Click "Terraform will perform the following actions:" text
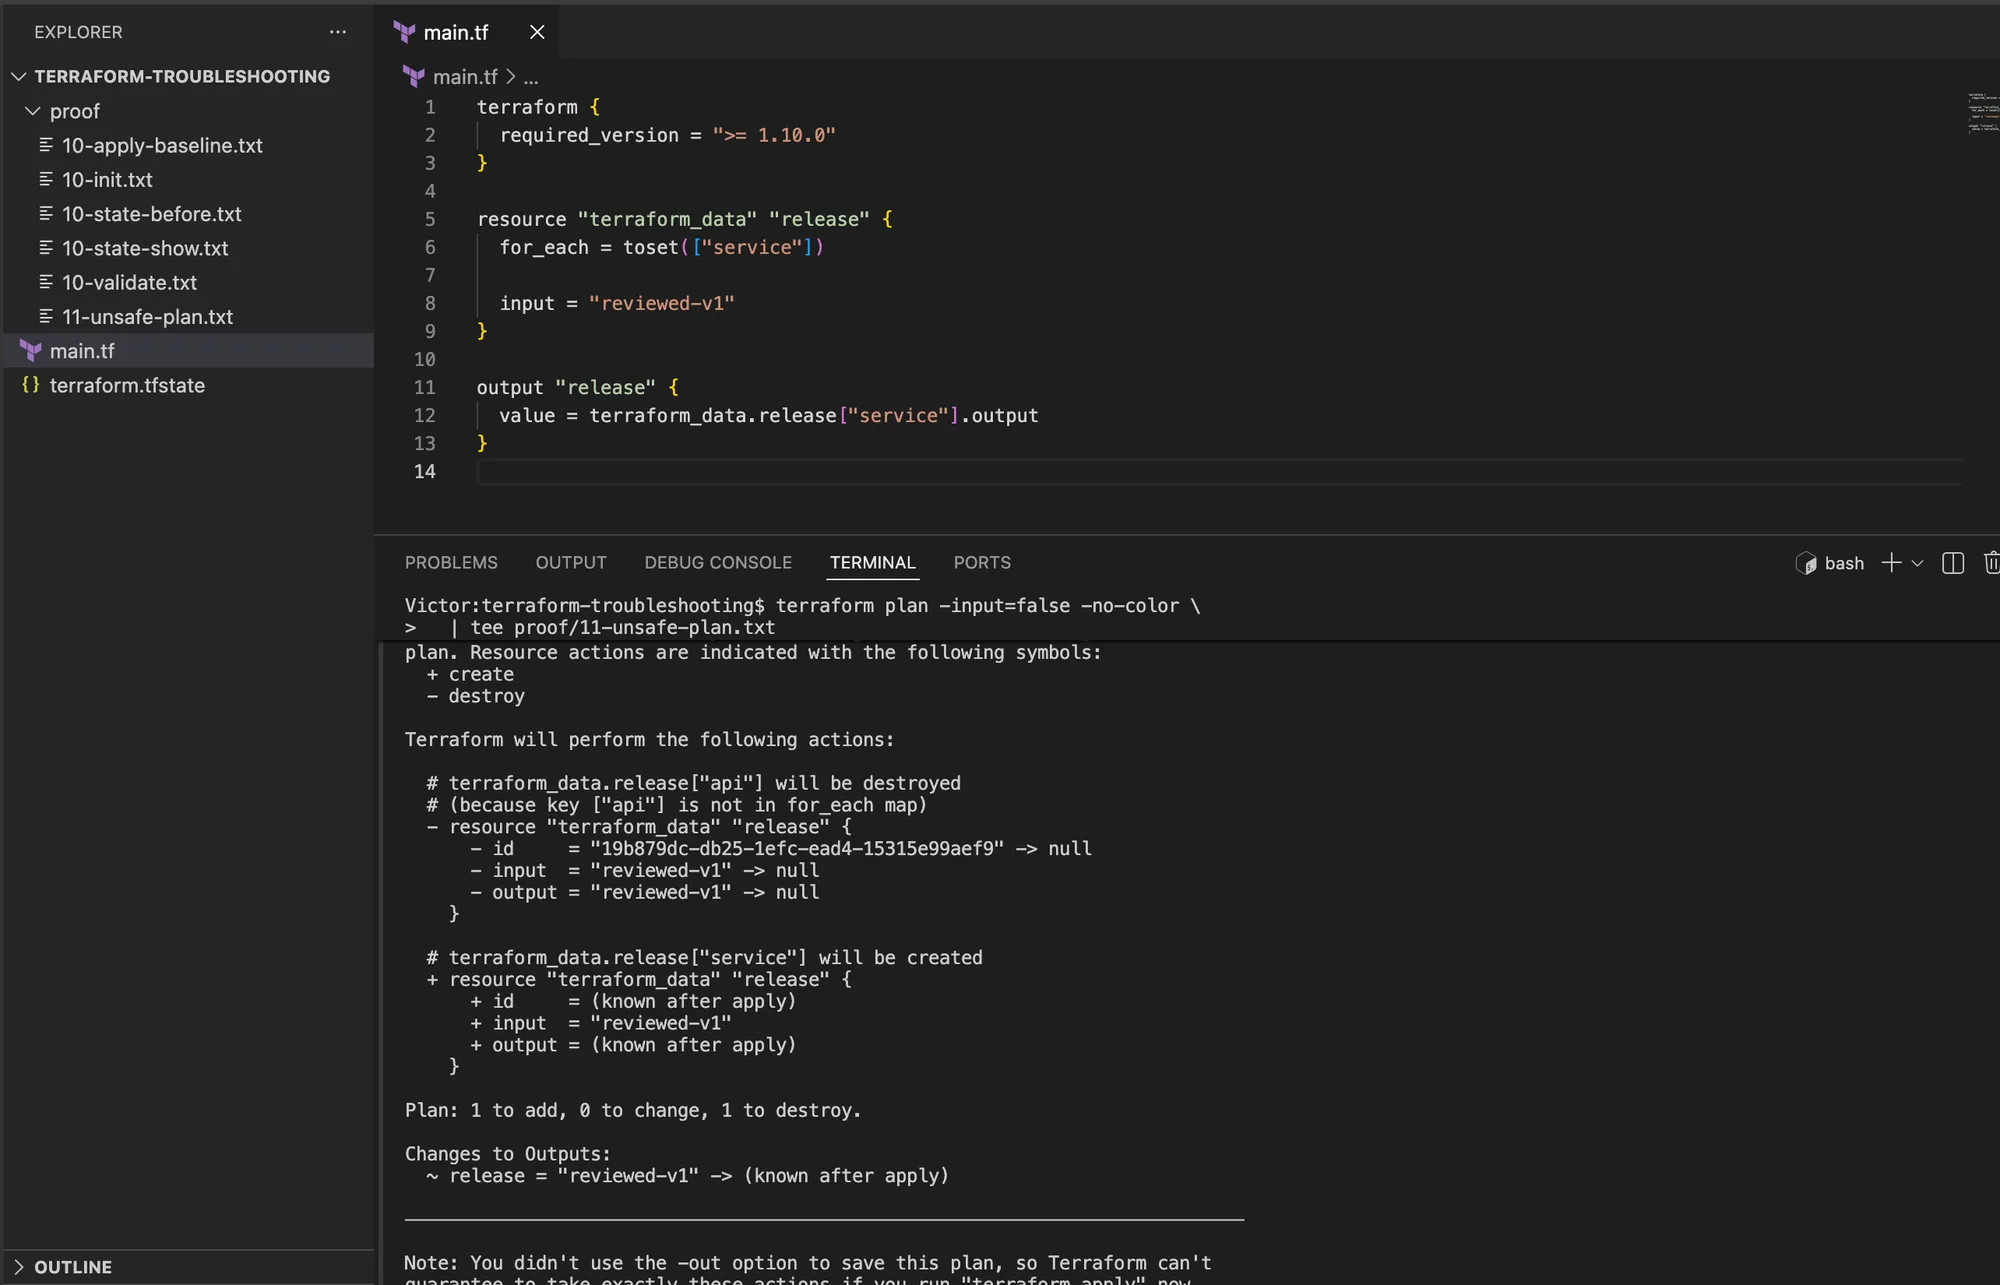This screenshot has height=1285, width=2000. [x=649, y=739]
